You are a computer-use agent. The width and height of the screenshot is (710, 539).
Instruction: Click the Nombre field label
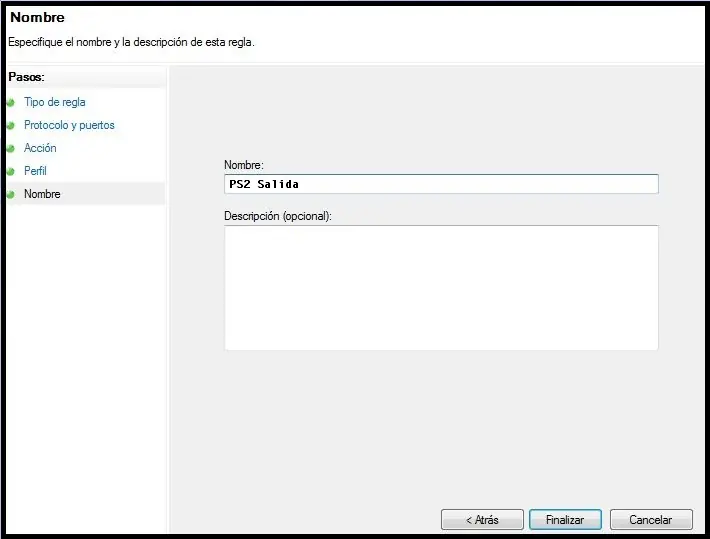coord(244,165)
